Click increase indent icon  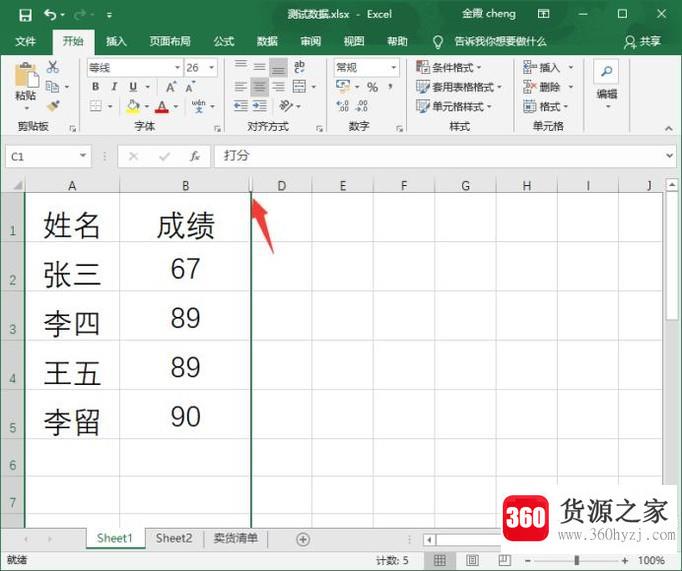tap(260, 106)
